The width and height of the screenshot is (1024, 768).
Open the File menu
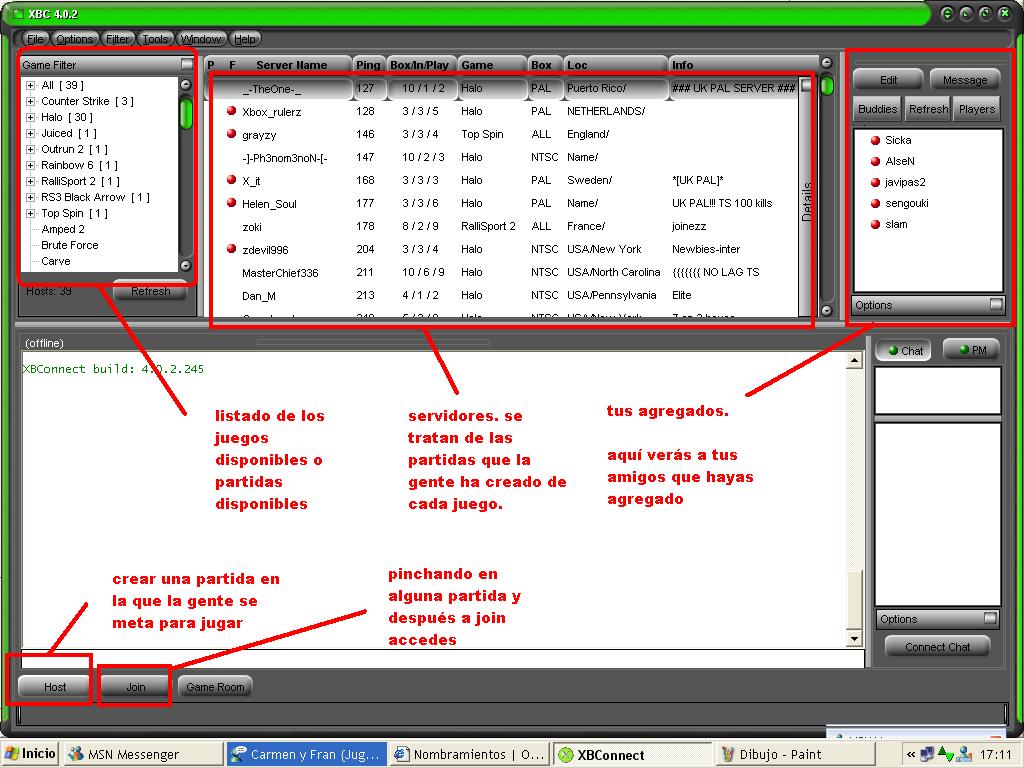(x=35, y=39)
